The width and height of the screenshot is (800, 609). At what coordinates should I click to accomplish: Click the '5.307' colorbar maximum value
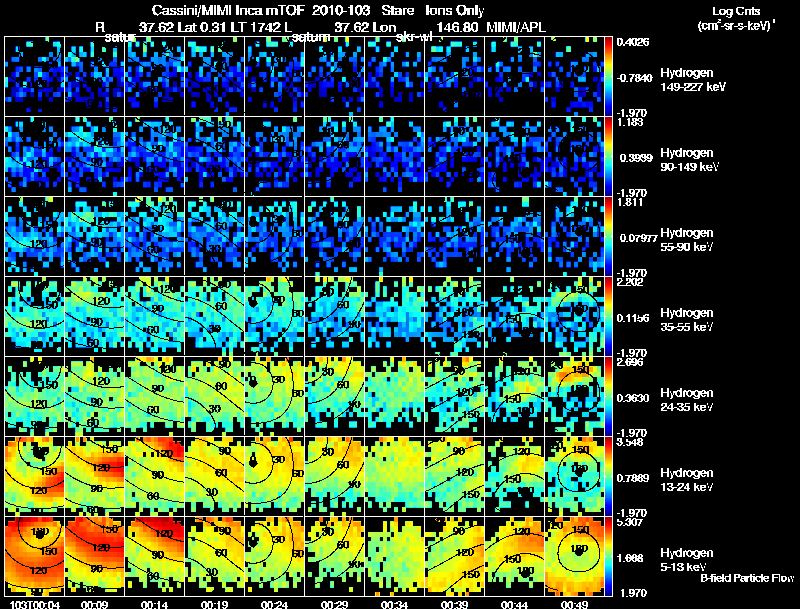tap(630, 522)
